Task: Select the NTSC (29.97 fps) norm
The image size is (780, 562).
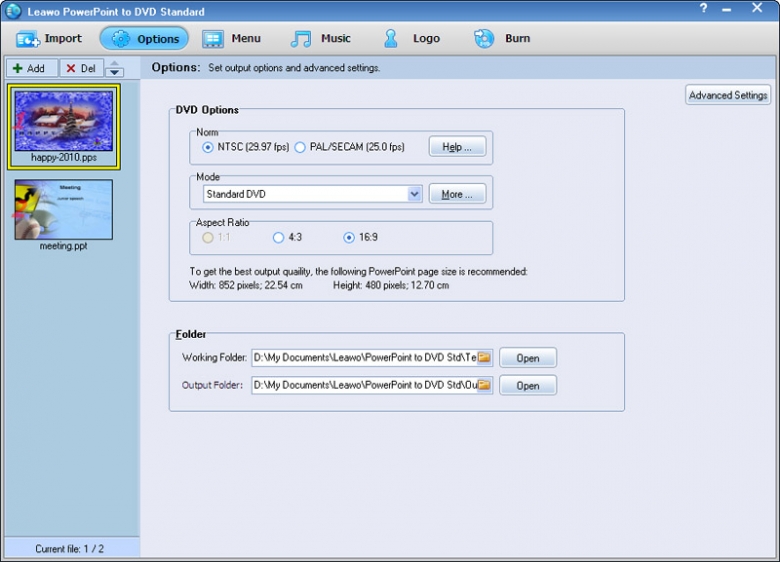Action: [x=208, y=147]
